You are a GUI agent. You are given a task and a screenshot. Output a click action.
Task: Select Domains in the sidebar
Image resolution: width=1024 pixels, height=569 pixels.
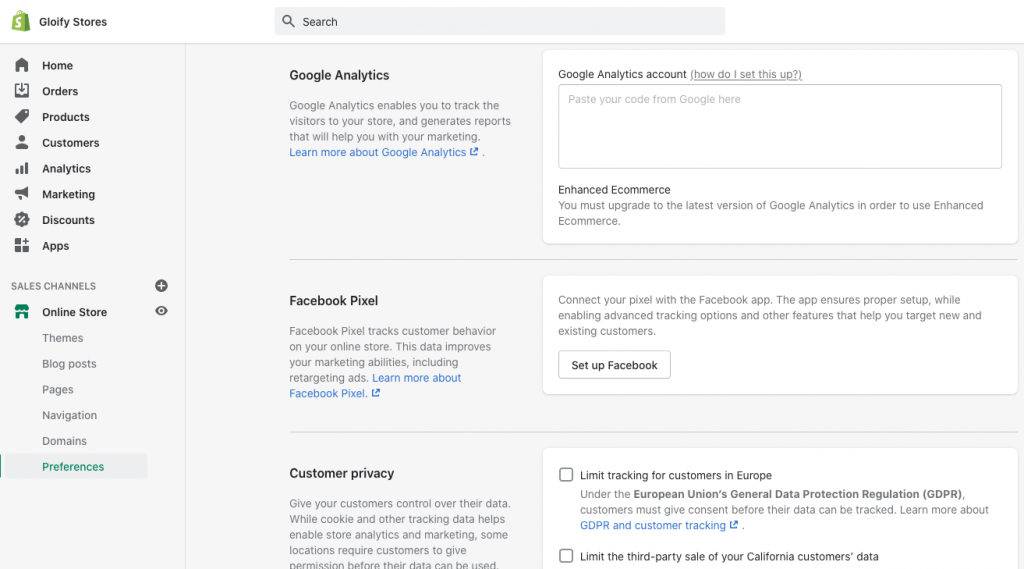(x=64, y=441)
